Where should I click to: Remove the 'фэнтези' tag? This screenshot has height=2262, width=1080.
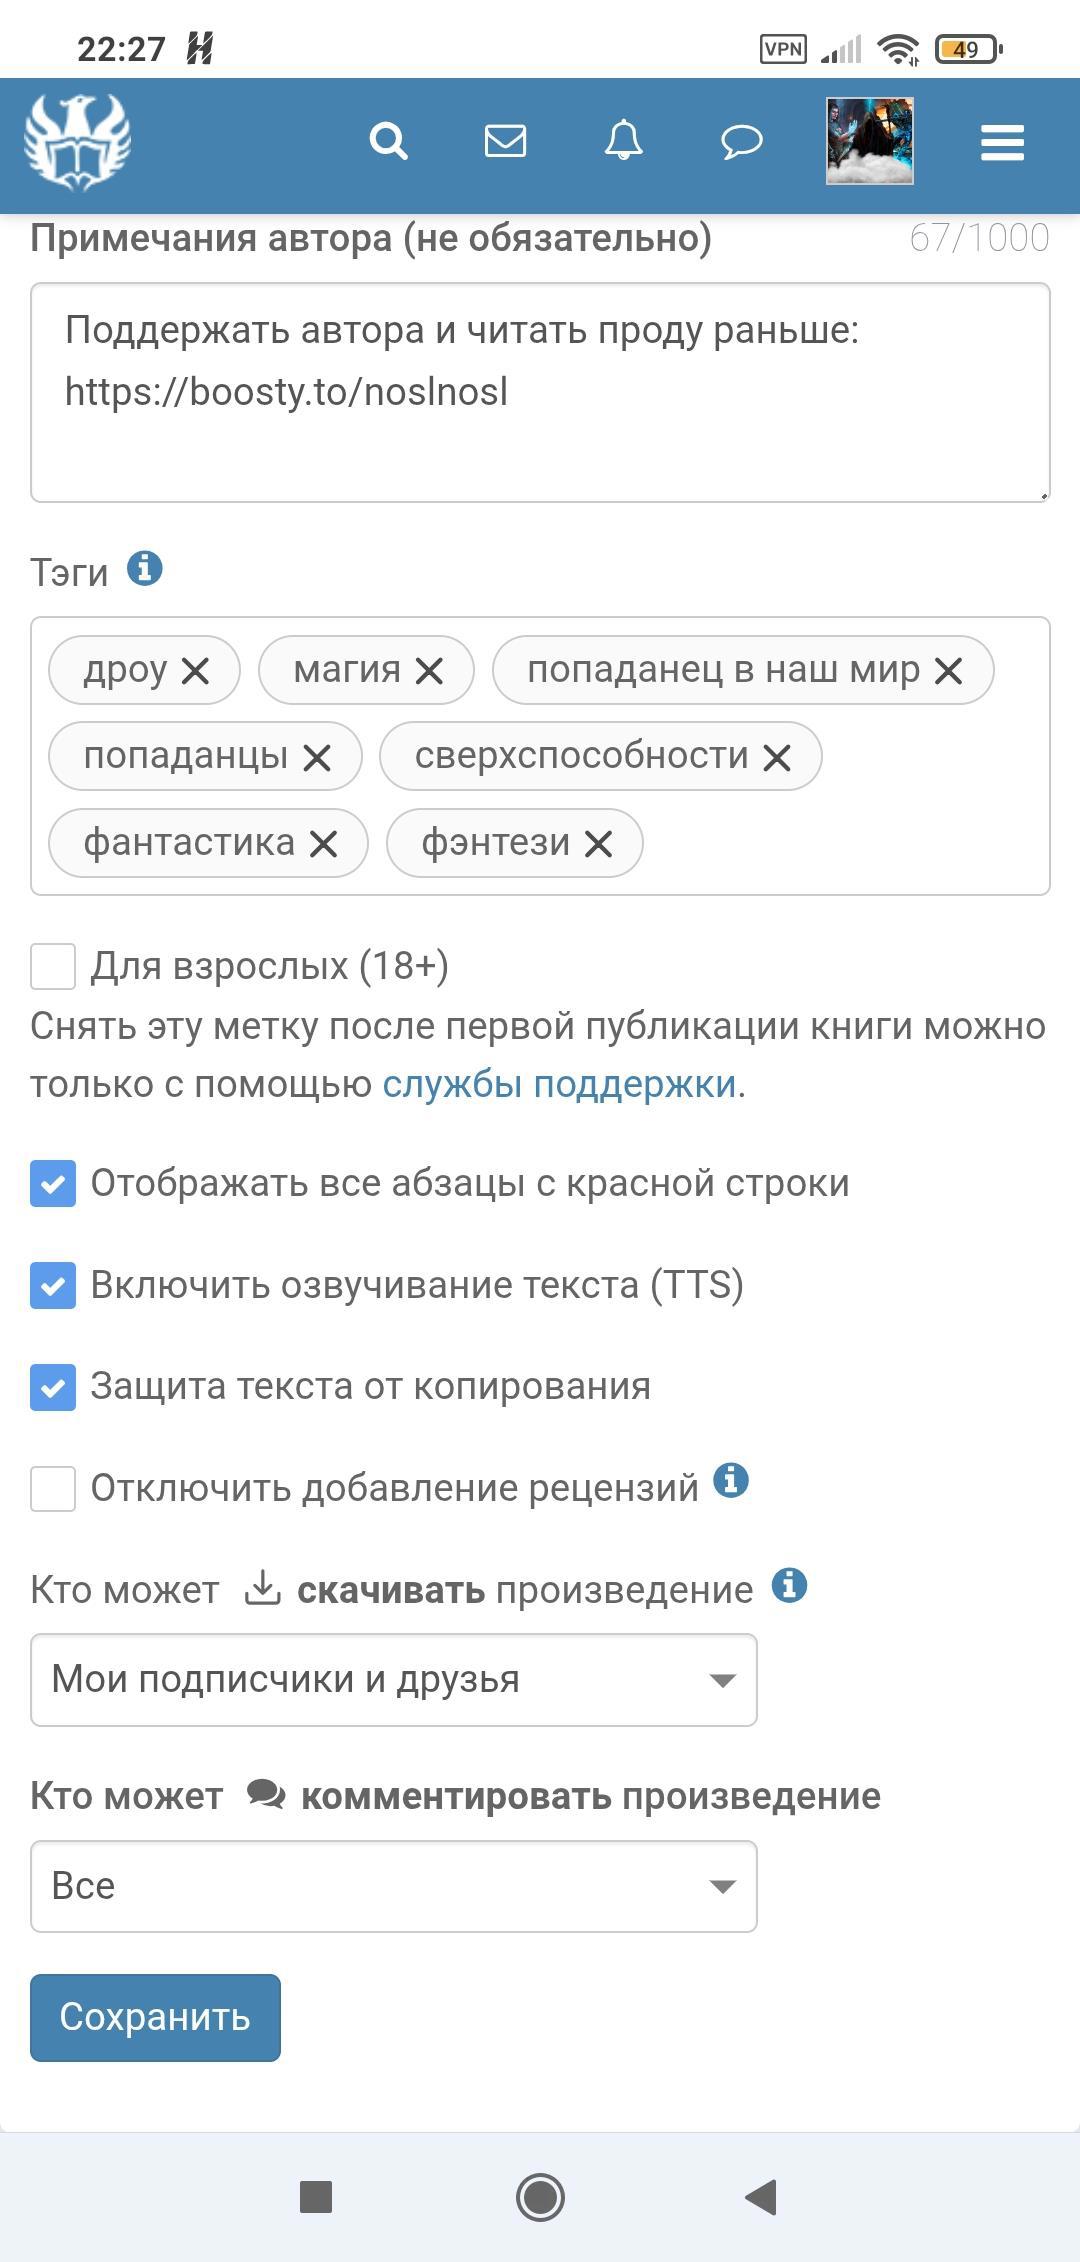click(599, 845)
